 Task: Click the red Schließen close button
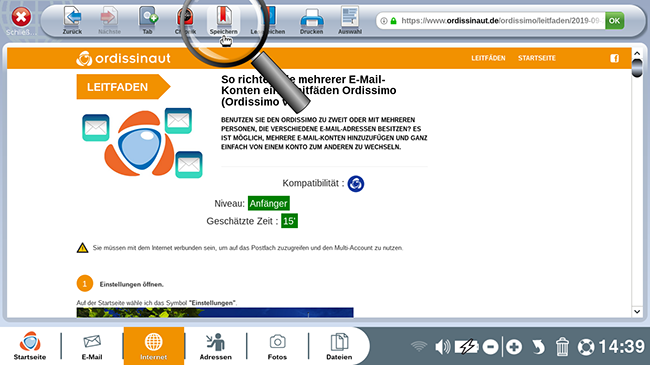[x=21, y=17]
